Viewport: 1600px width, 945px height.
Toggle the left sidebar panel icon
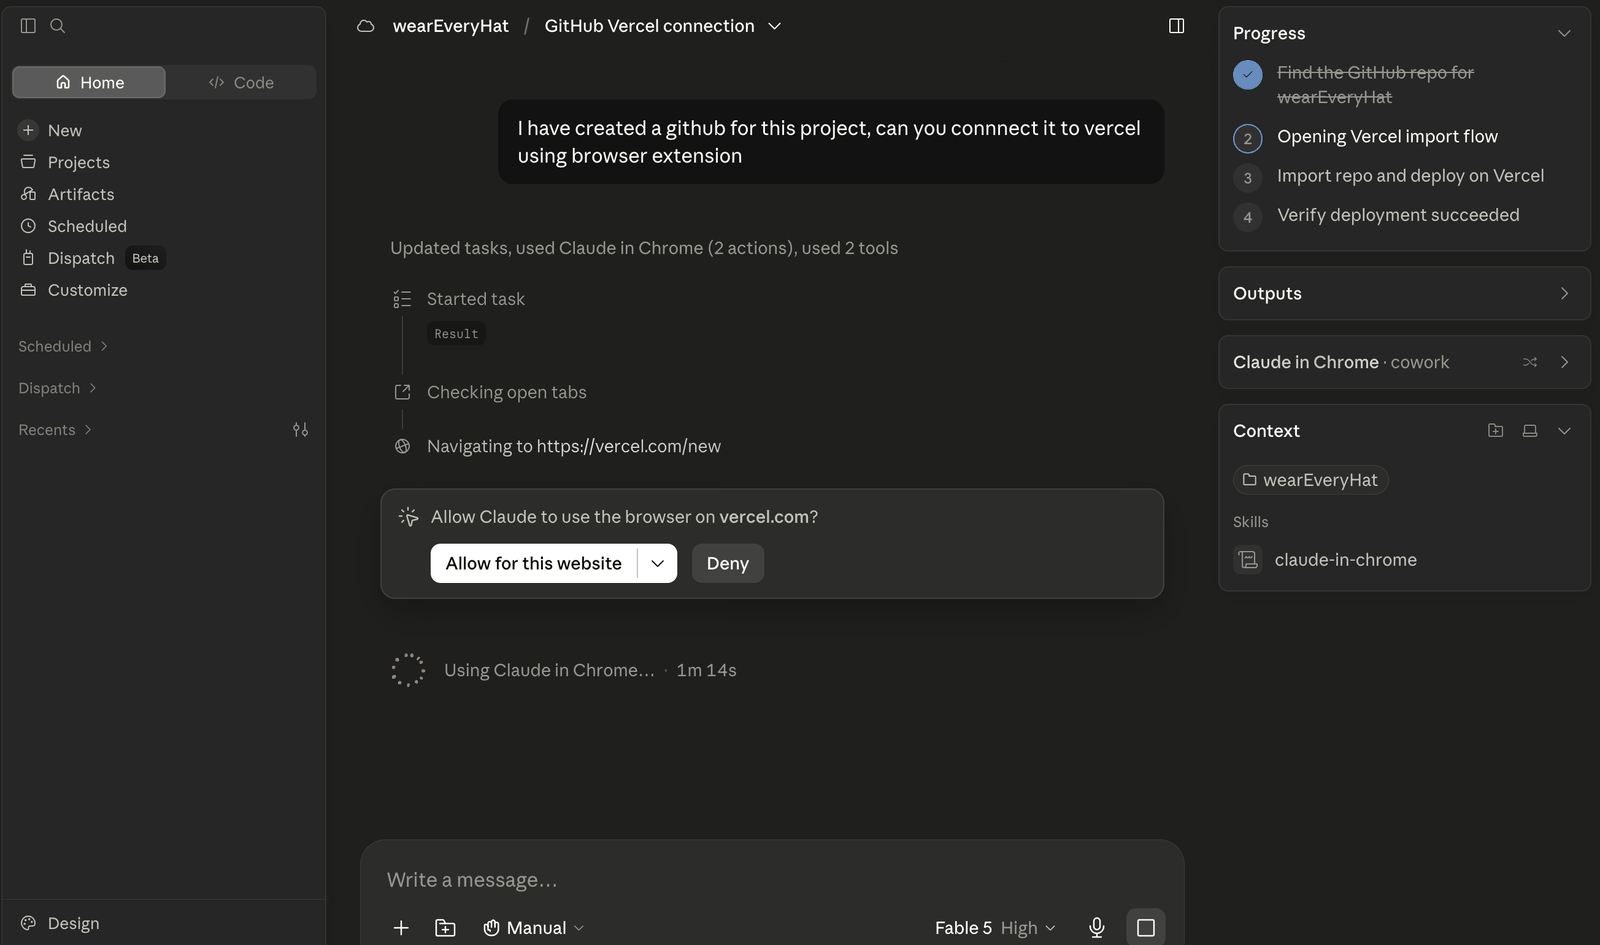[x=28, y=26]
